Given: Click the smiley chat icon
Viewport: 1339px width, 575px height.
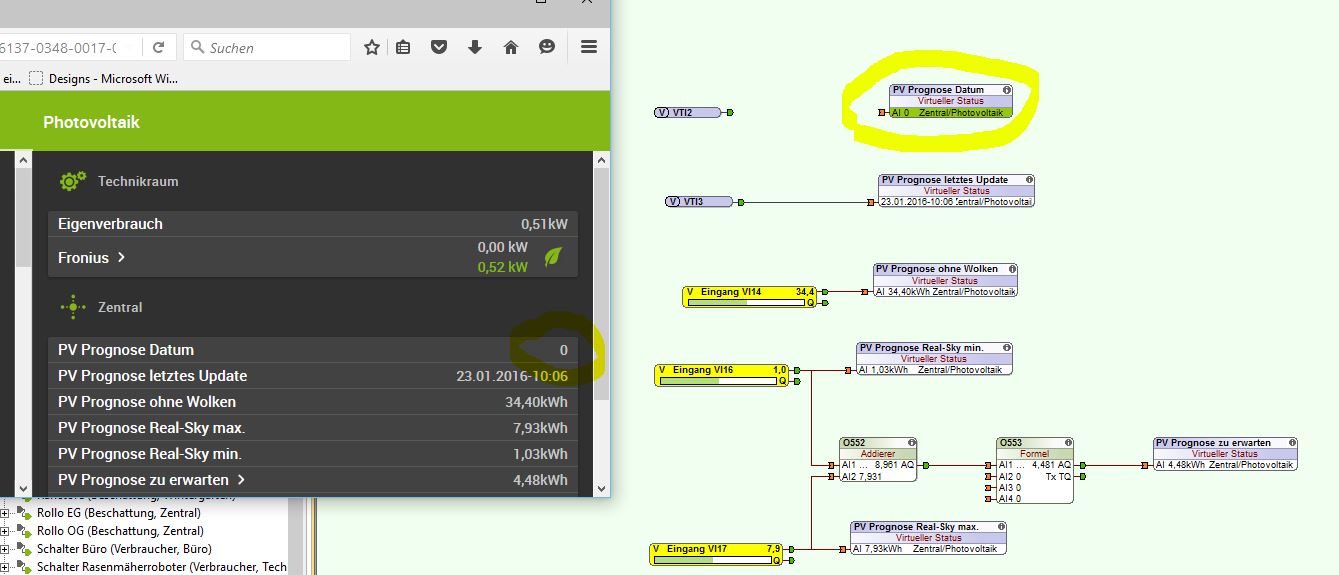Looking at the screenshot, I should tap(547, 47).
